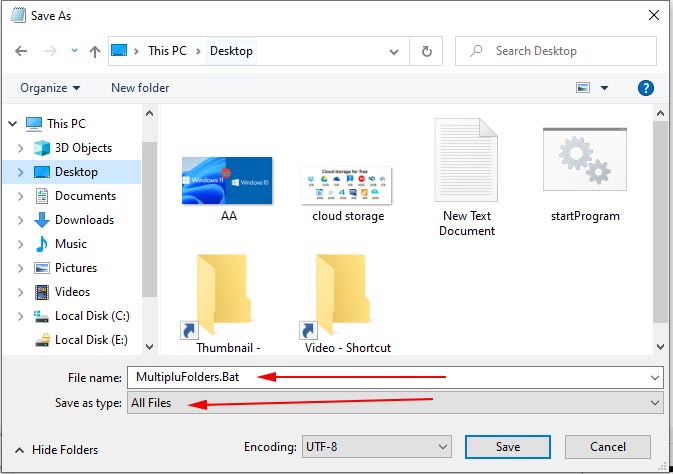This screenshot has height=474, width=673.
Task: Open the recent locations dropdown arrow
Action: click(x=74, y=51)
